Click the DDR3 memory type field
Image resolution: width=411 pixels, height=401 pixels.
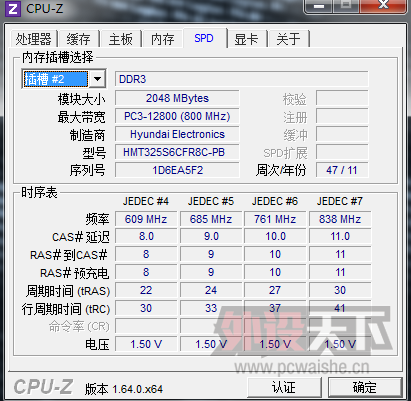242,79
